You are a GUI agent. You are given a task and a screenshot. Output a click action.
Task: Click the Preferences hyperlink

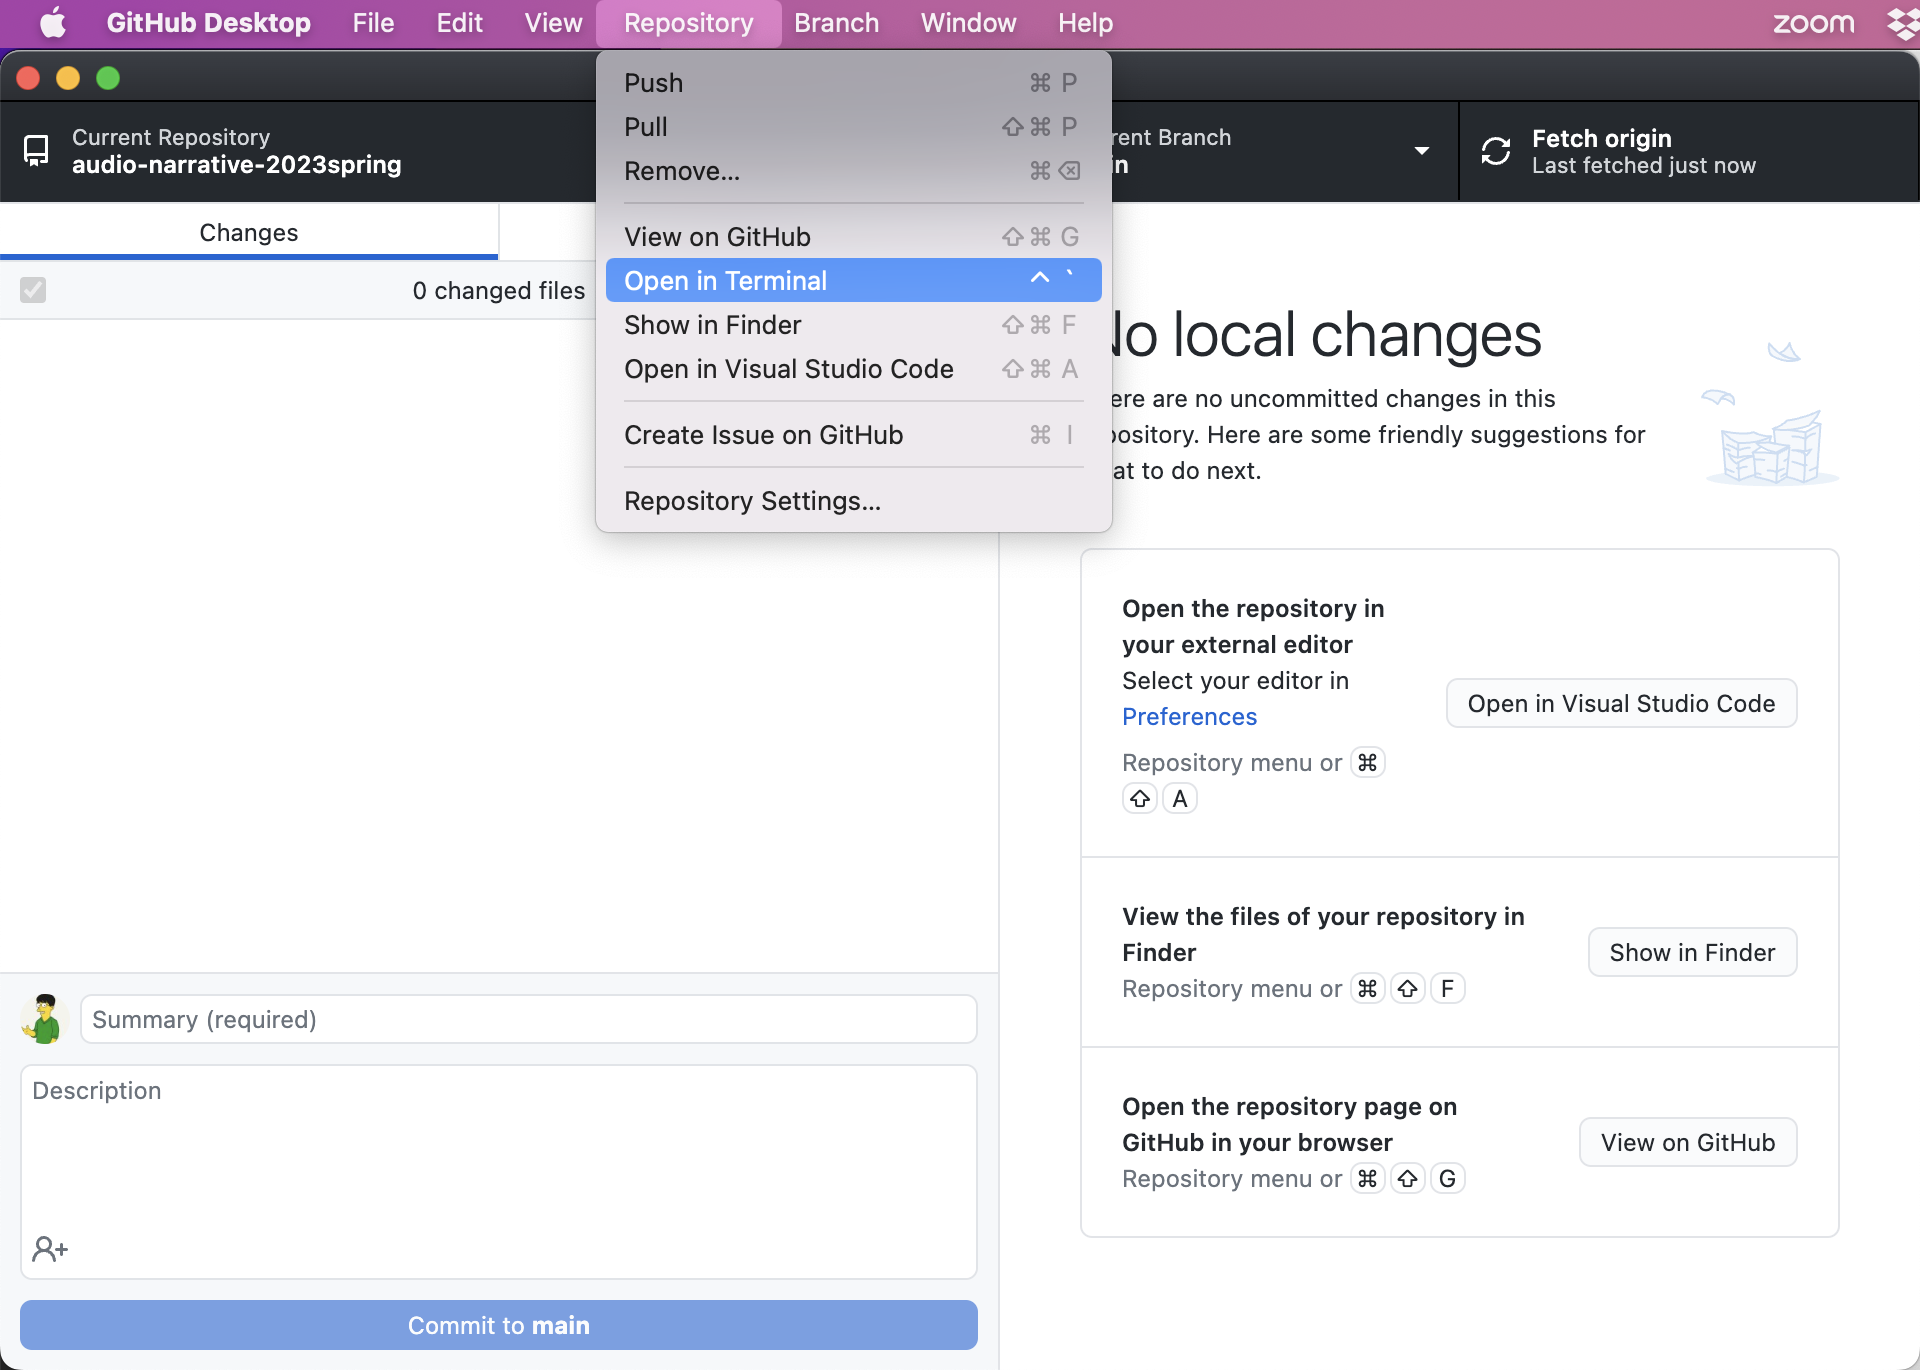coord(1188,716)
